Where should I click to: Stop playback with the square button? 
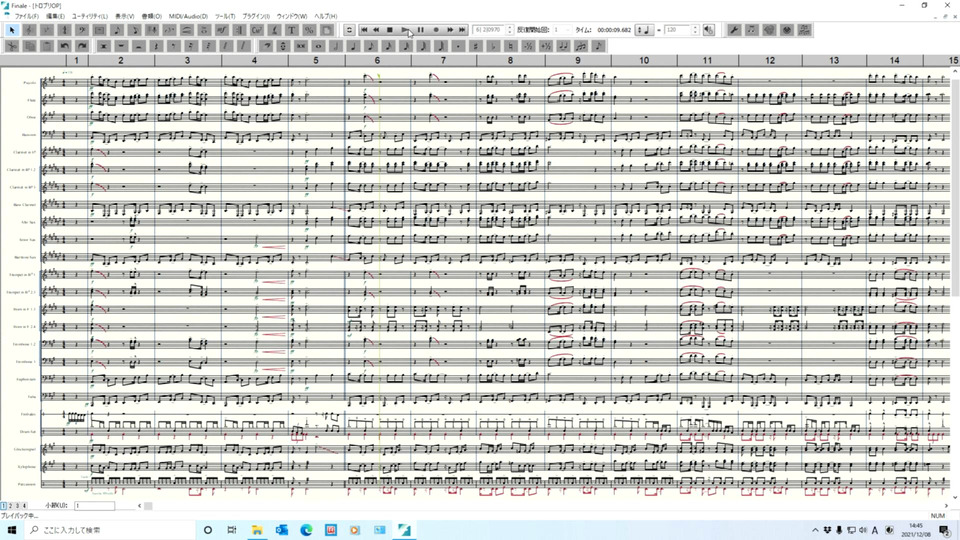click(x=389, y=30)
